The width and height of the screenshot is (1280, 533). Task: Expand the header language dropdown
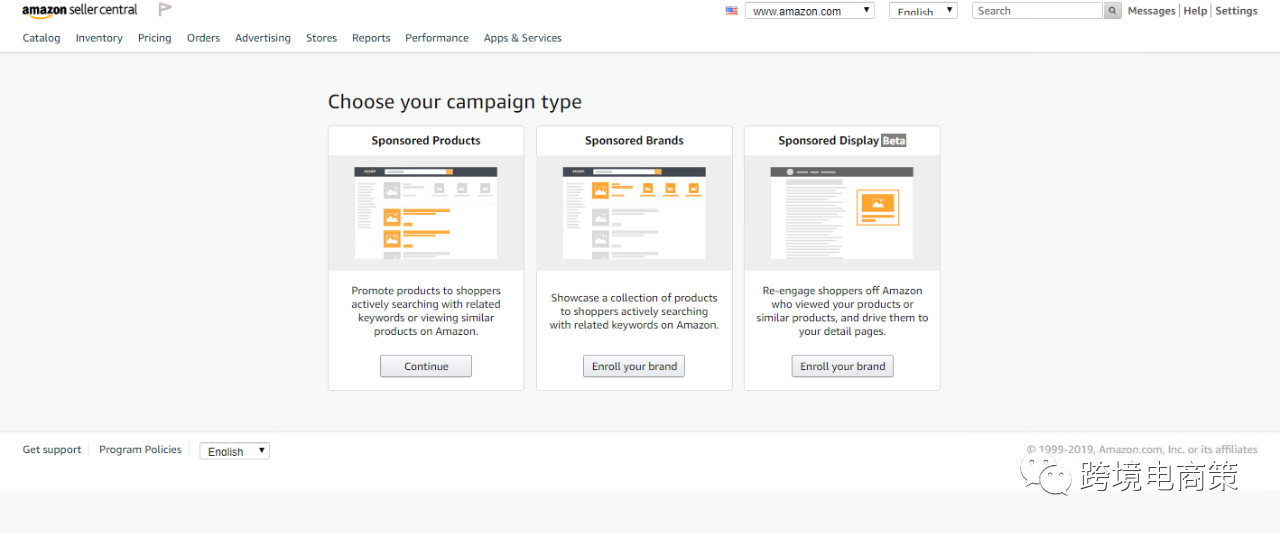pyautogui.click(x=923, y=11)
